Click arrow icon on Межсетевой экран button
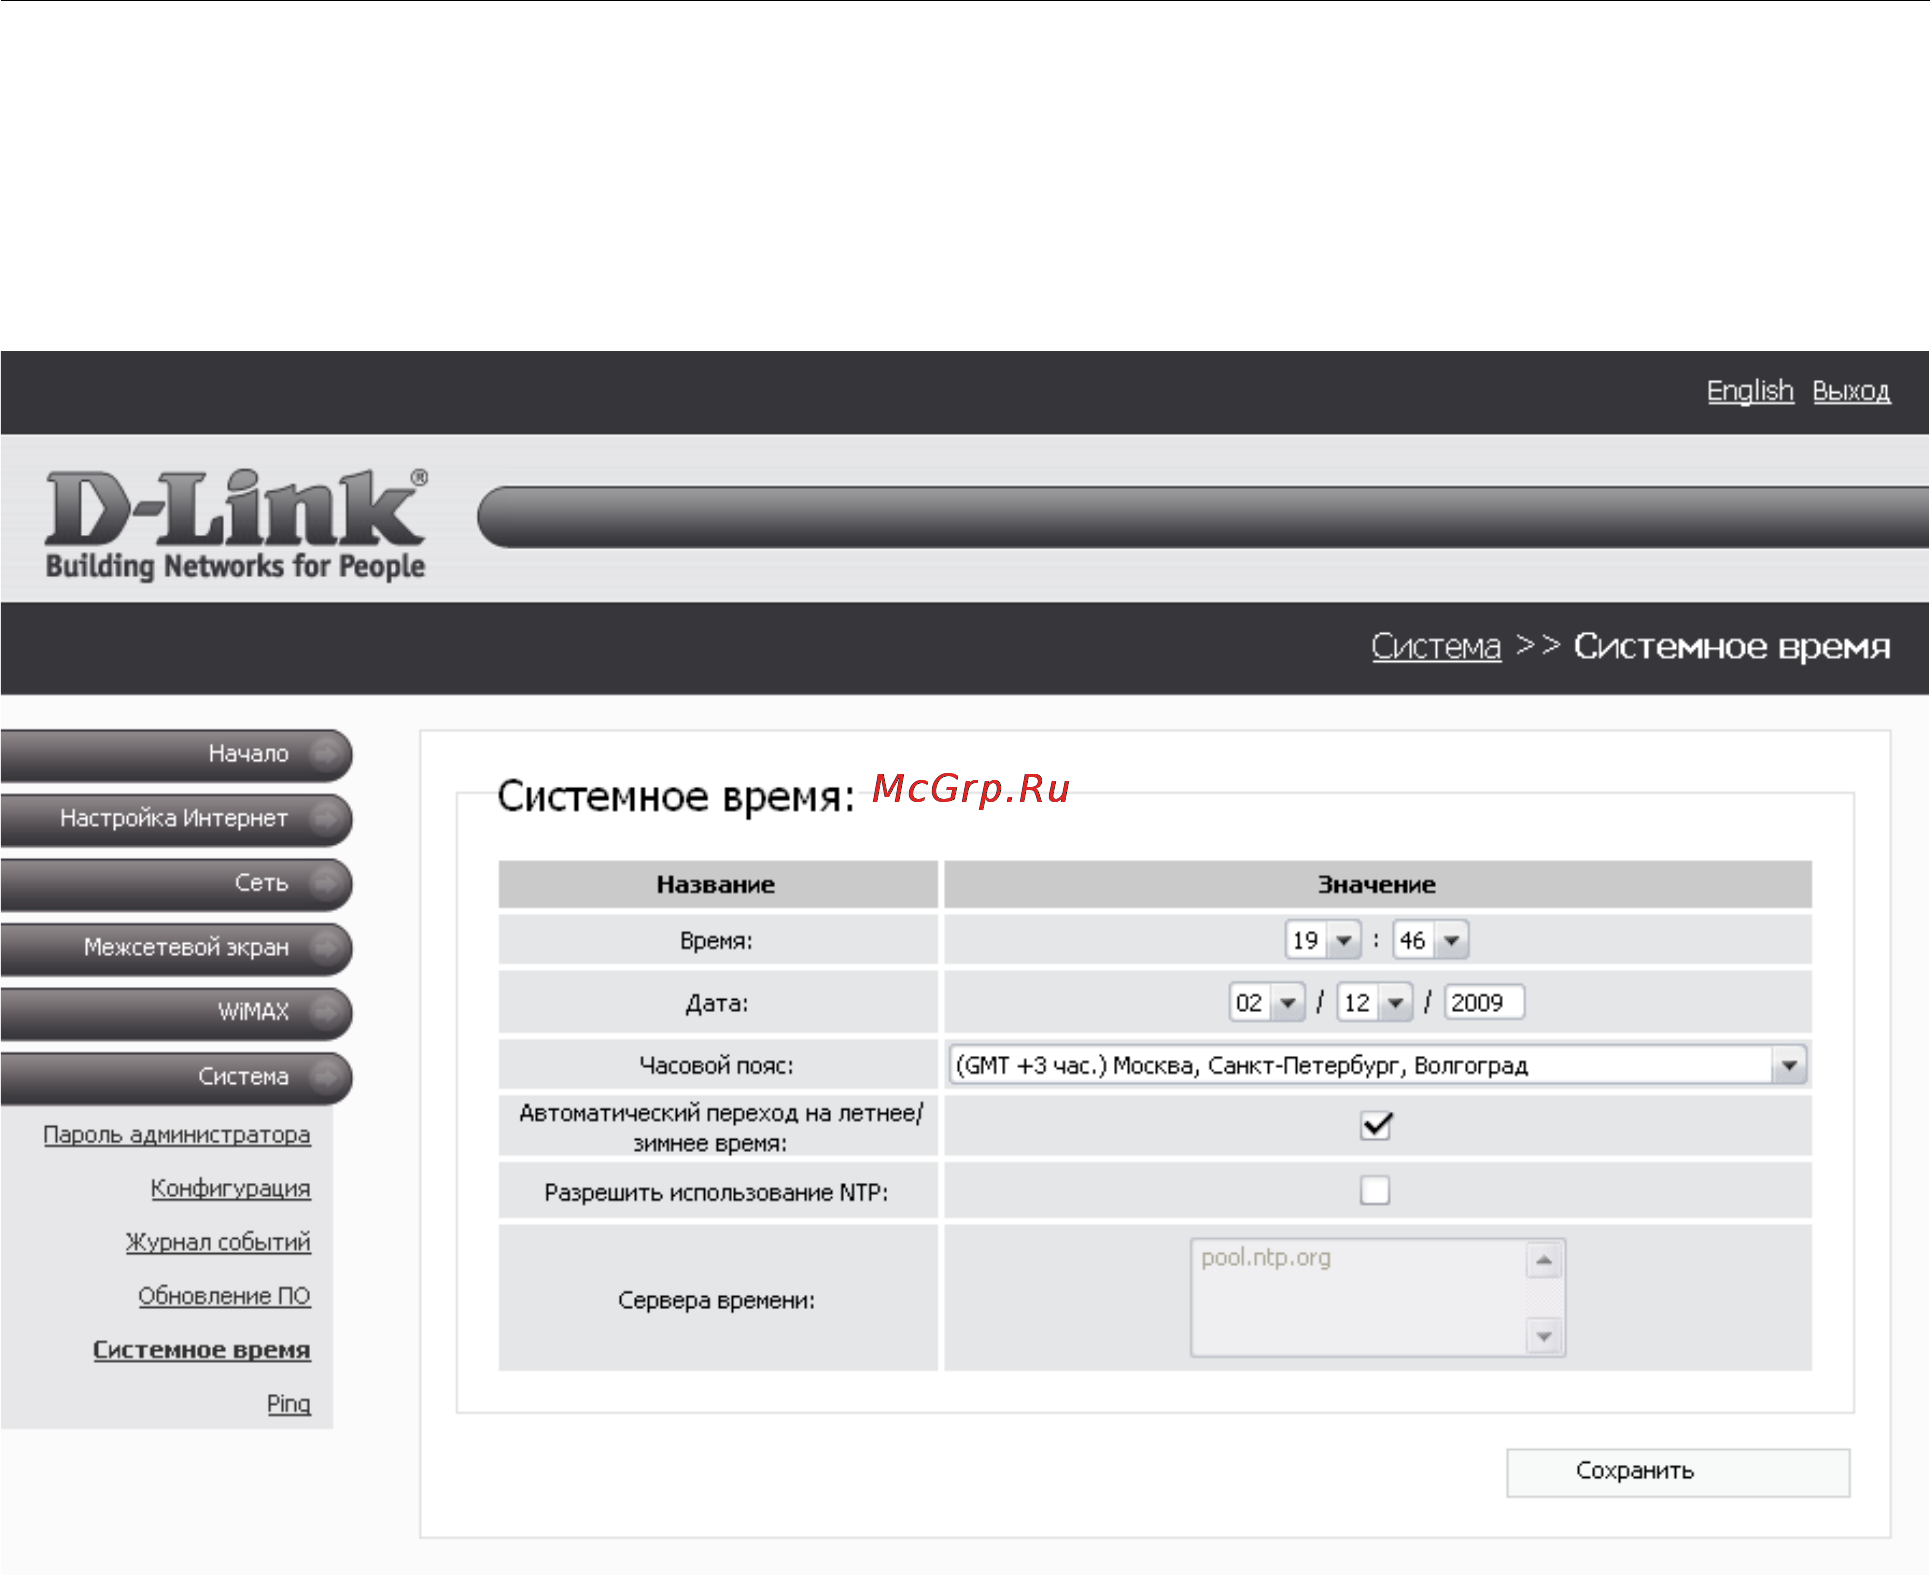 click(x=324, y=947)
